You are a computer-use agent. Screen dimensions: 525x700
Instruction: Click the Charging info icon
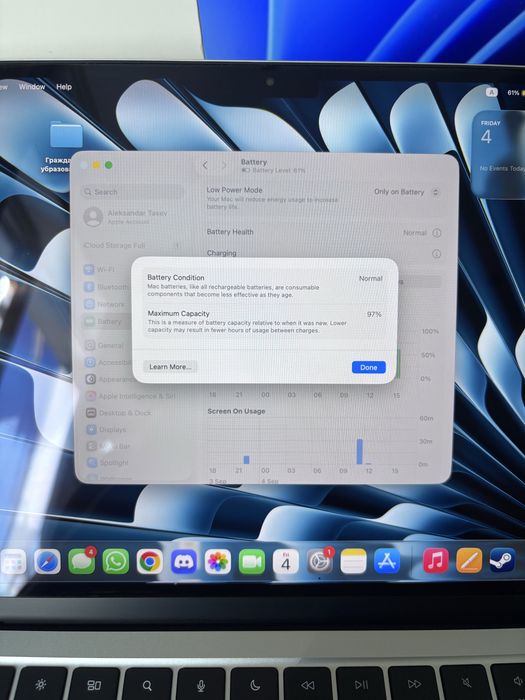437,254
